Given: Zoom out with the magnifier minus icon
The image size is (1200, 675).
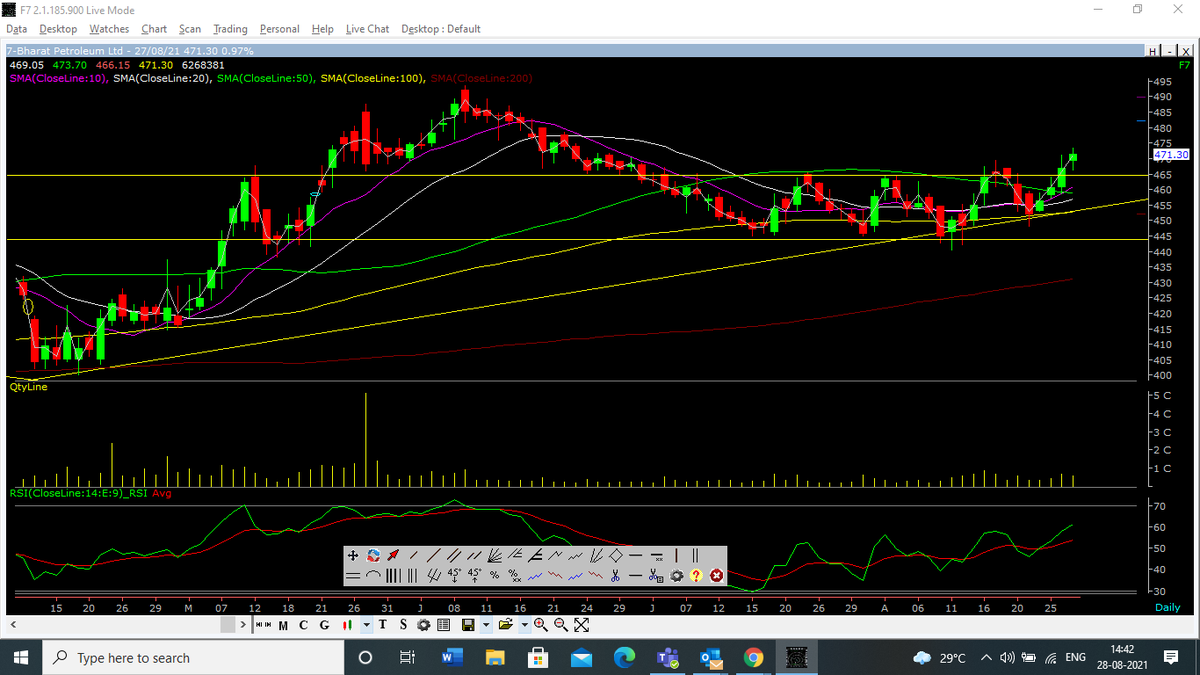Looking at the screenshot, I should pyautogui.click(x=561, y=626).
